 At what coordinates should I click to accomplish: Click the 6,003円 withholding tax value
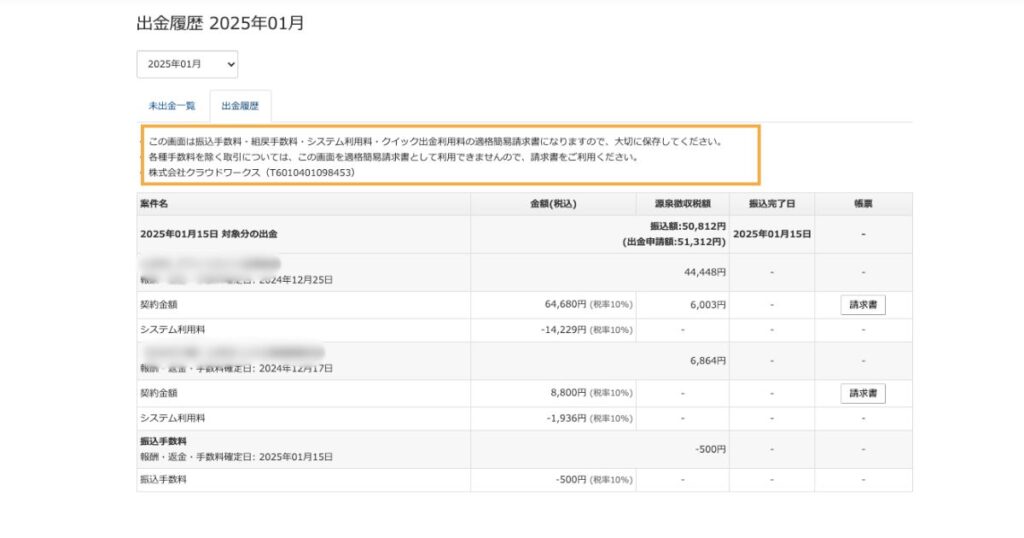708,305
